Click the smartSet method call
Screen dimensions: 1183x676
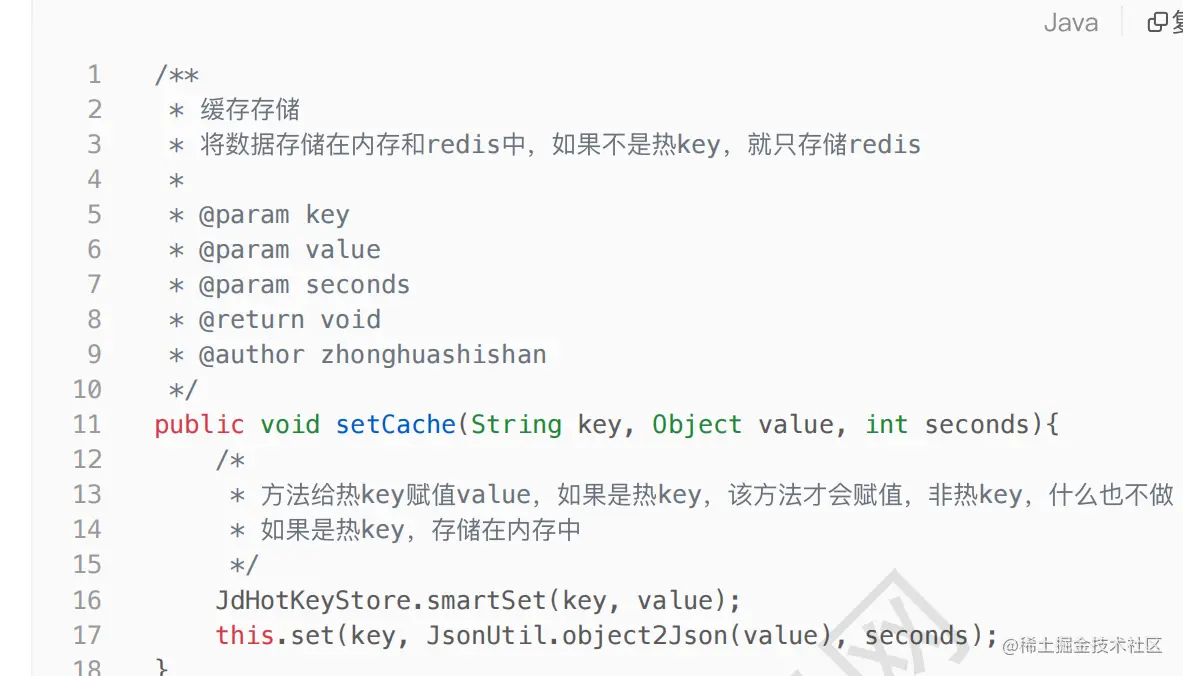coord(486,600)
